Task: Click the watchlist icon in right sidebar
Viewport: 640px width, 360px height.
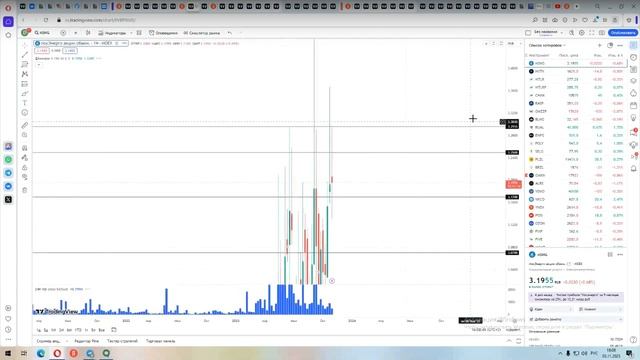Action: point(633,45)
